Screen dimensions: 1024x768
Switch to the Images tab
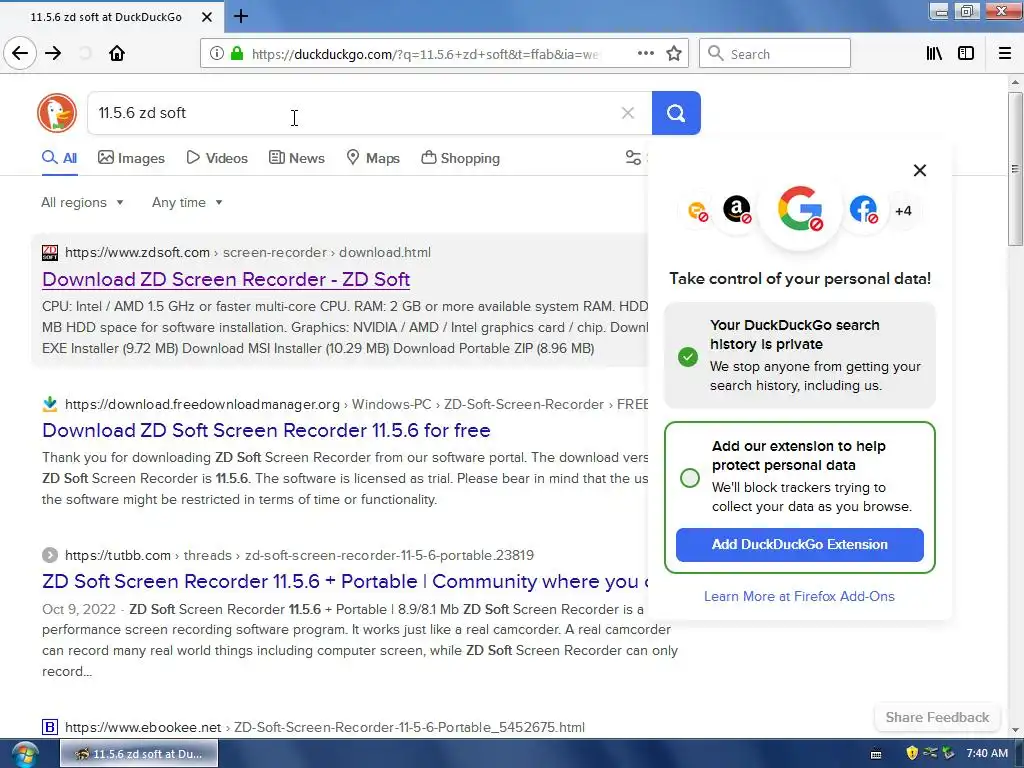pos(131,158)
